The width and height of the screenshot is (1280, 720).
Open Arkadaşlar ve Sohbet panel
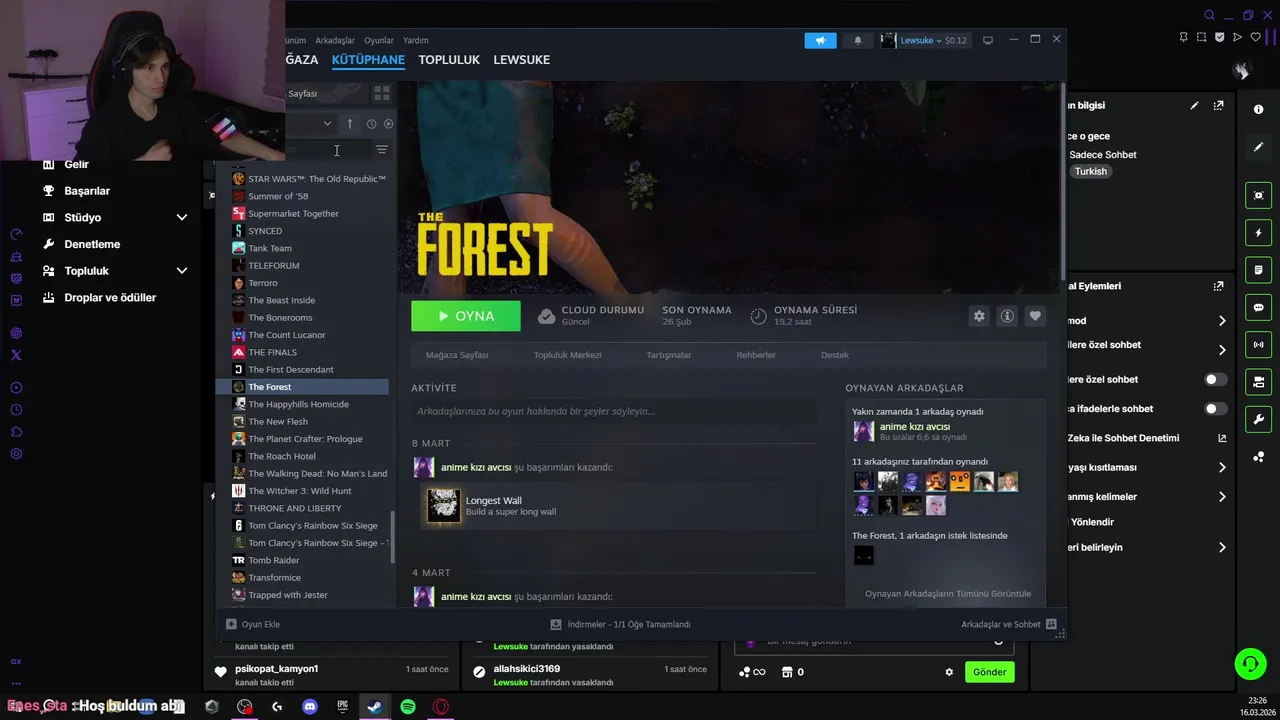(1008, 624)
